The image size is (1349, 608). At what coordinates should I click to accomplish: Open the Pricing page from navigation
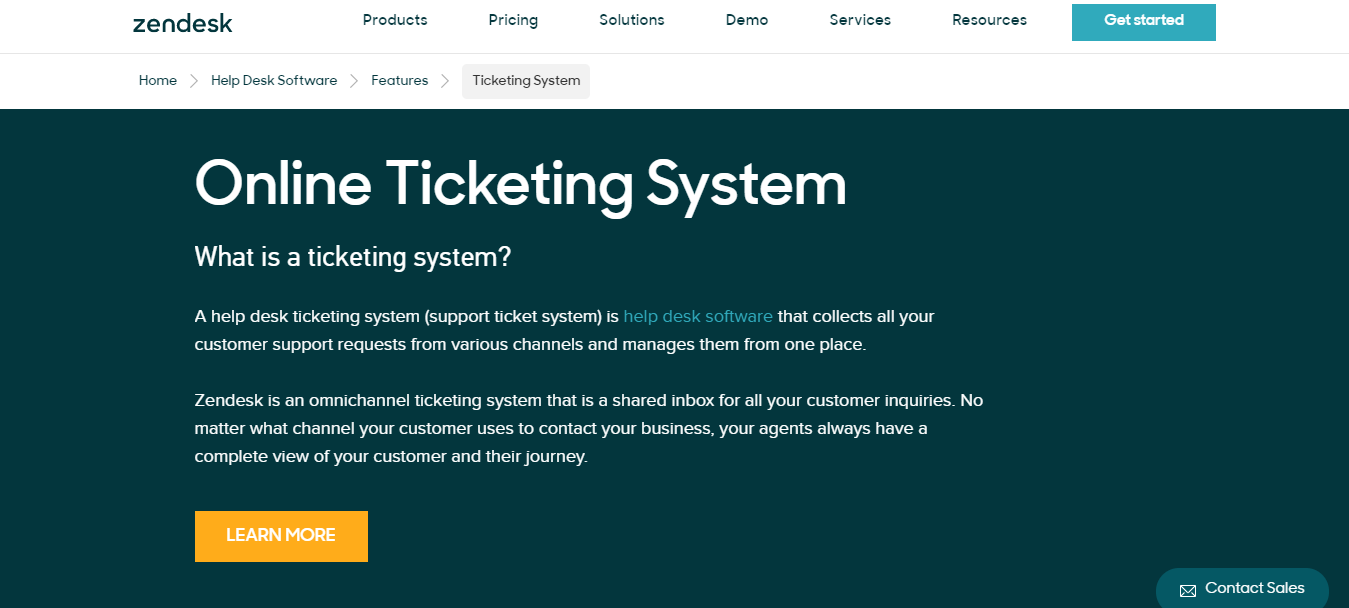(512, 20)
